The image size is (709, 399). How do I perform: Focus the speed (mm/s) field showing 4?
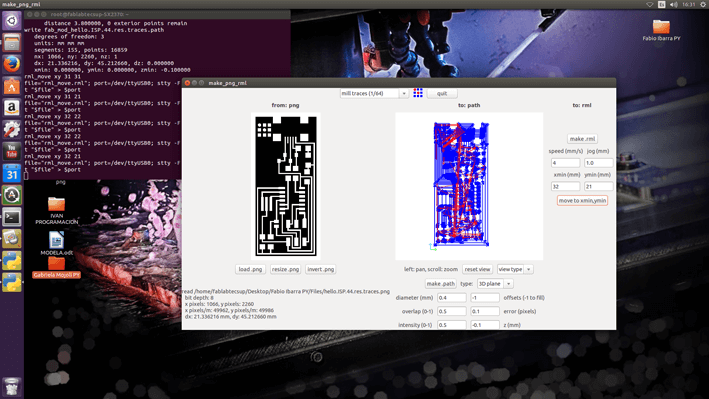[565, 163]
